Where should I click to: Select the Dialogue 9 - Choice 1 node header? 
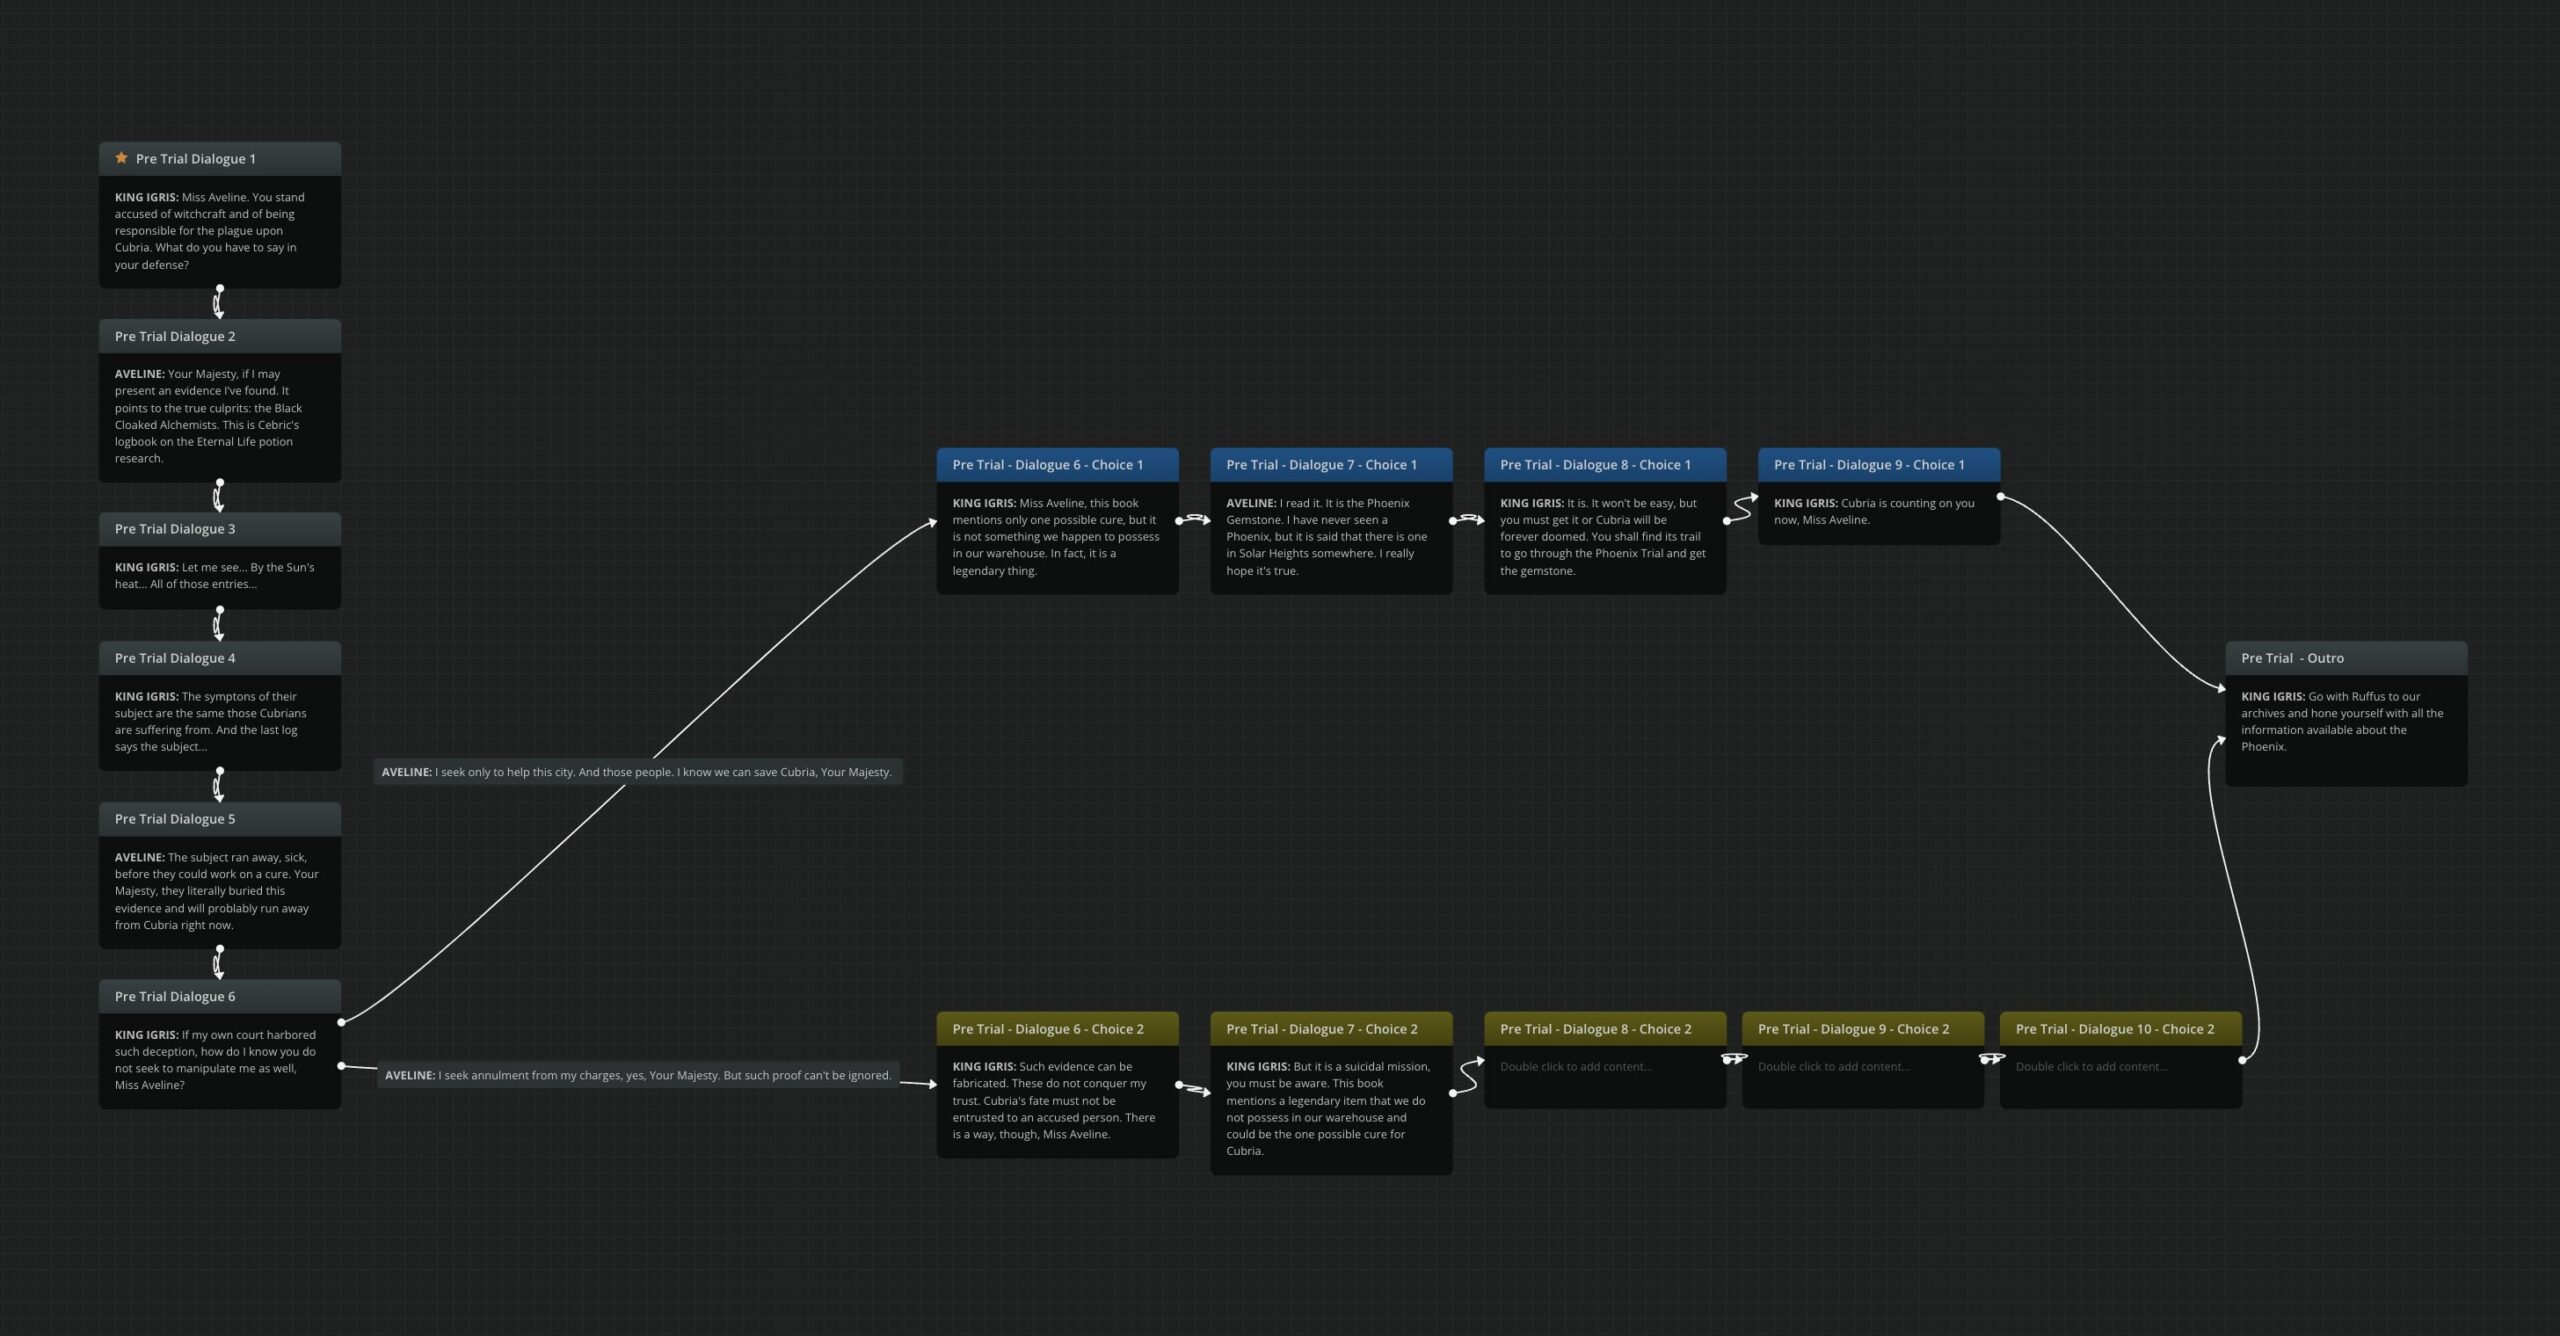(x=1878, y=465)
